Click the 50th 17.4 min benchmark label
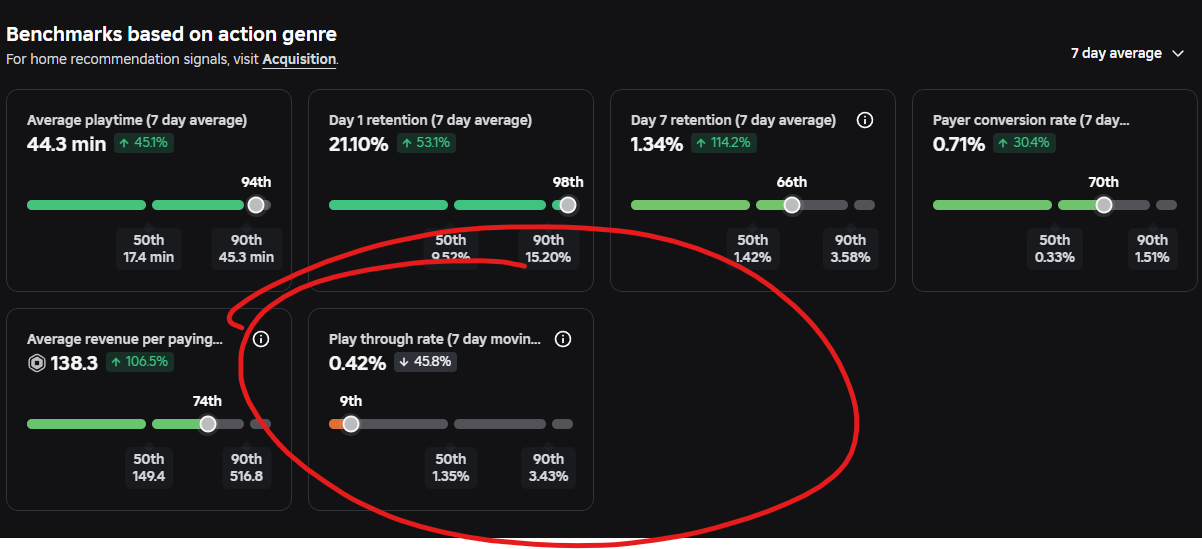Image resolution: width=1202 pixels, height=549 pixels. click(x=149, y=248)
